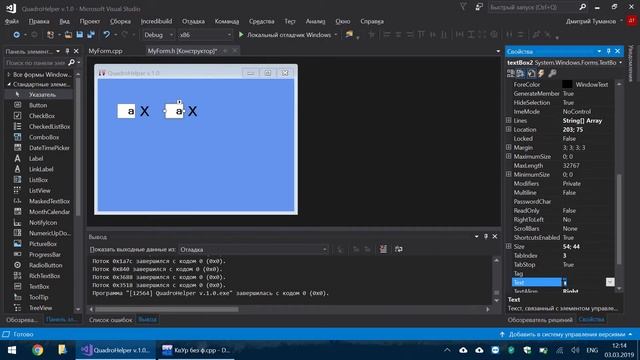The height and width of the screenshot is (360, 640).
Task: Click the new project toolbar icon
Action: [x=51, y=35]
